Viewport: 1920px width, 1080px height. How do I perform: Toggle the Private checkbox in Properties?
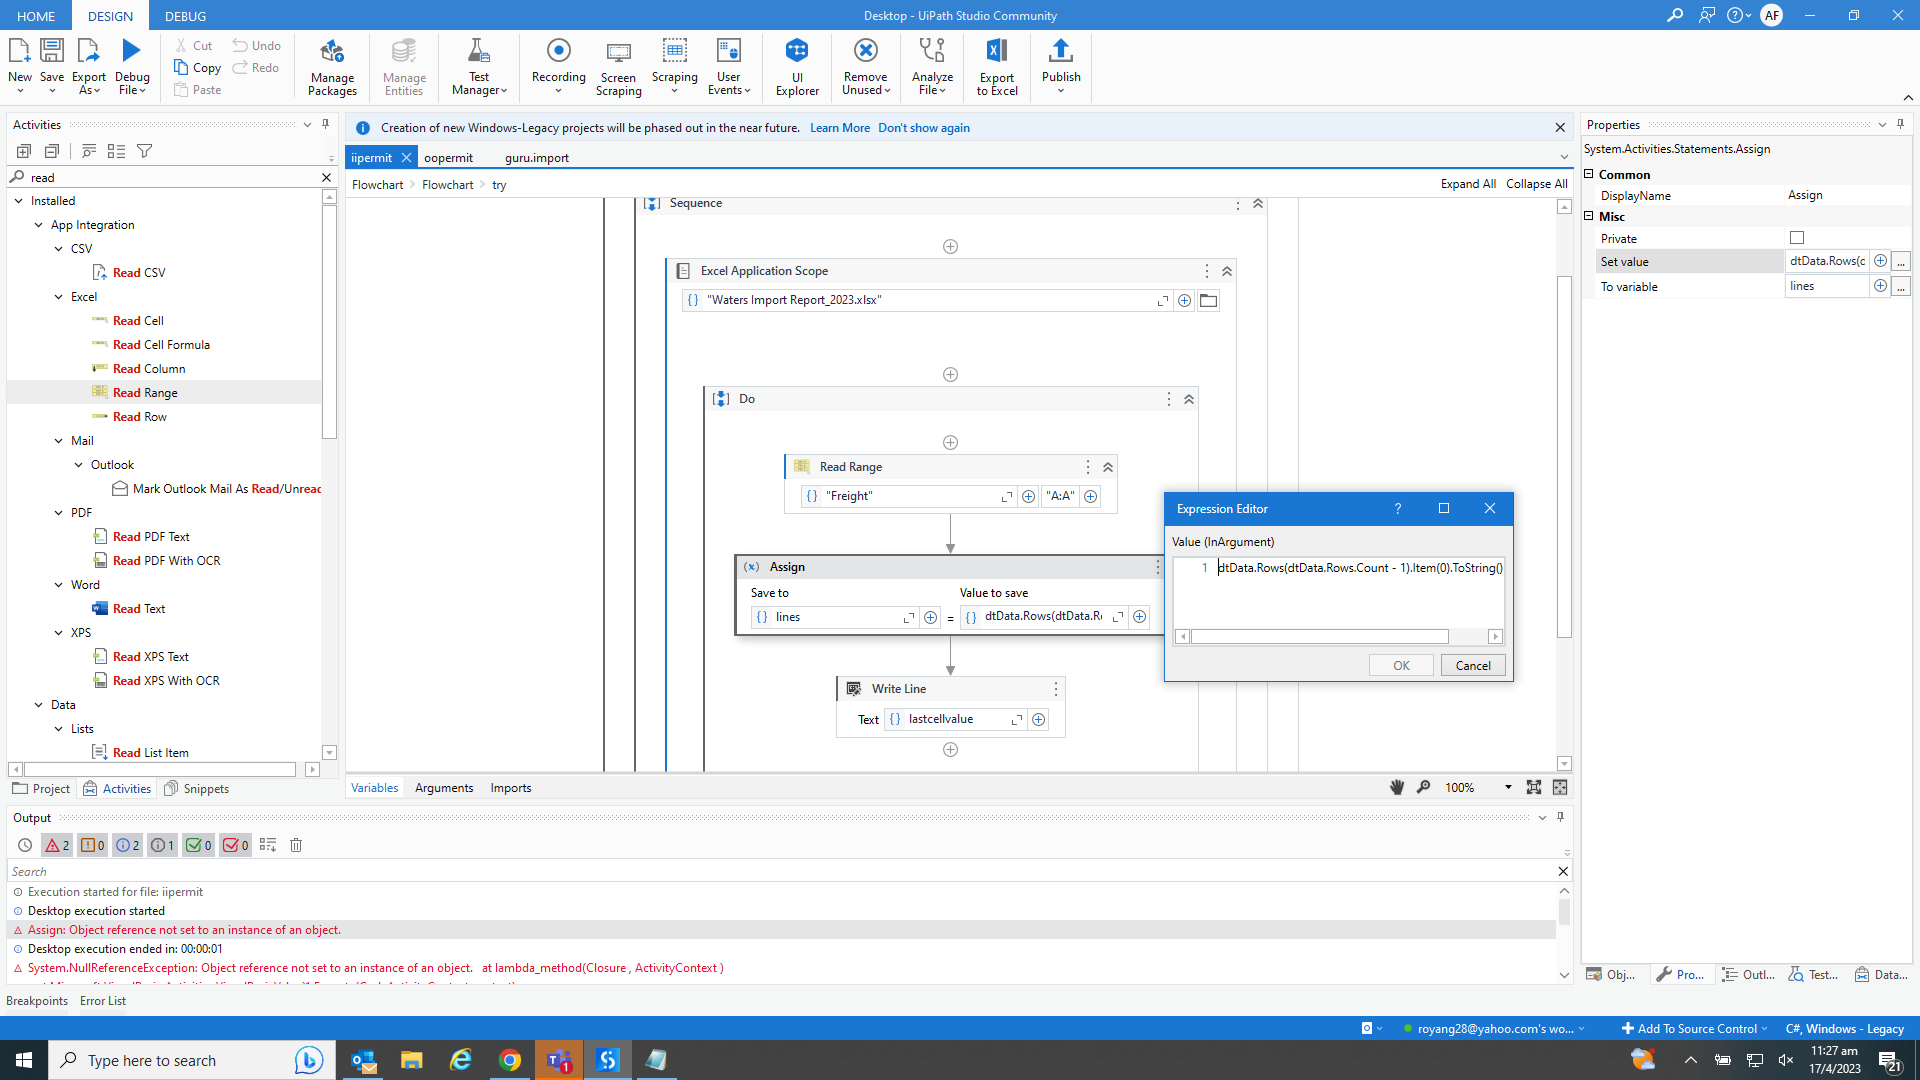(x=1797, y=238)
